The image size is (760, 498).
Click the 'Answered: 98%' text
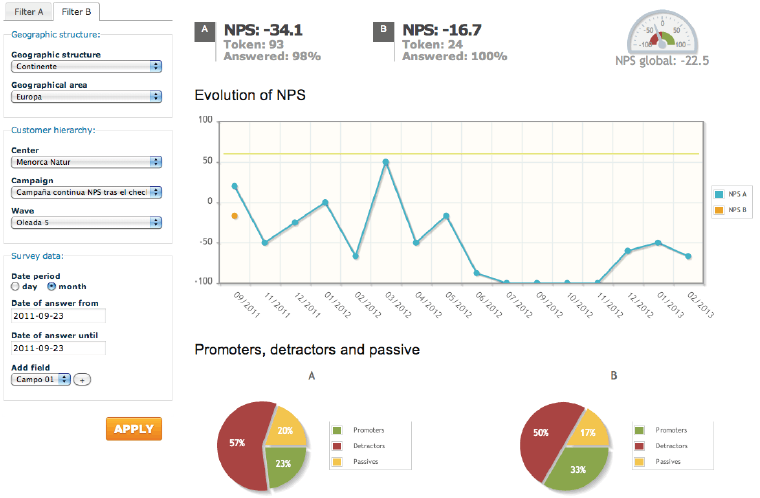pos(272,56)
